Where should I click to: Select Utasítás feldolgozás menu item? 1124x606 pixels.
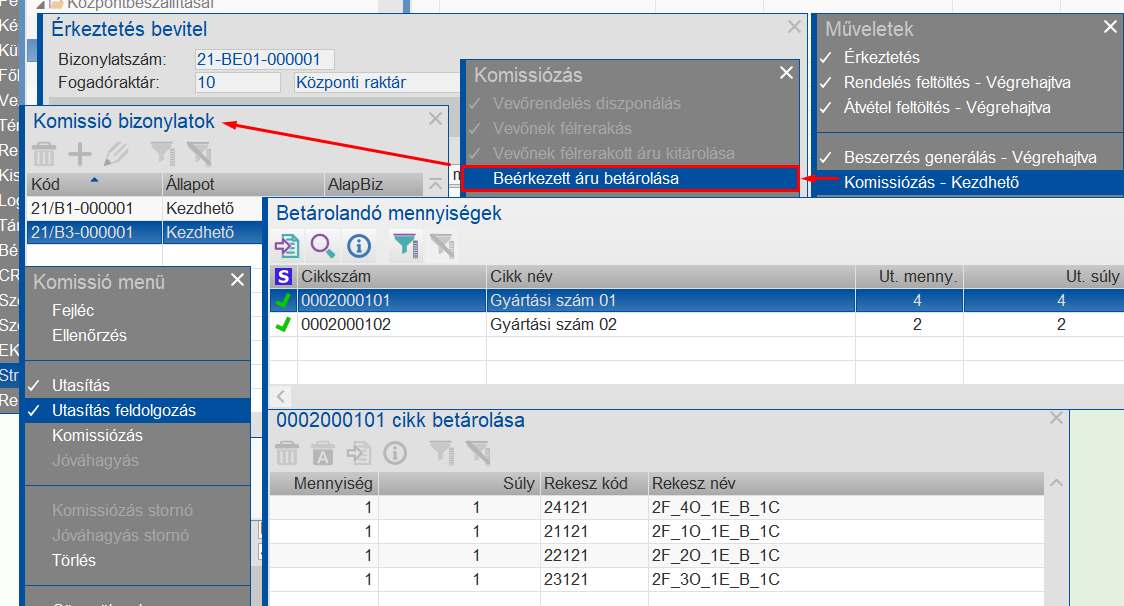pos(138,410)
